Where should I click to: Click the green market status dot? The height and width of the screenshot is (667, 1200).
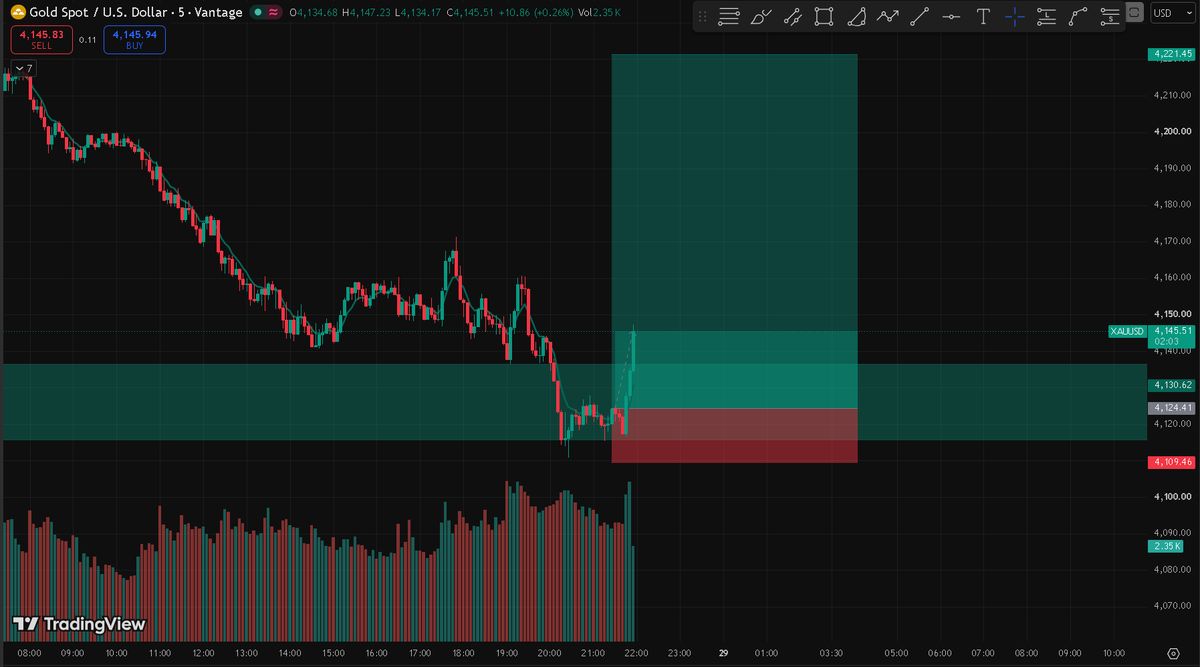click(256, 12)
